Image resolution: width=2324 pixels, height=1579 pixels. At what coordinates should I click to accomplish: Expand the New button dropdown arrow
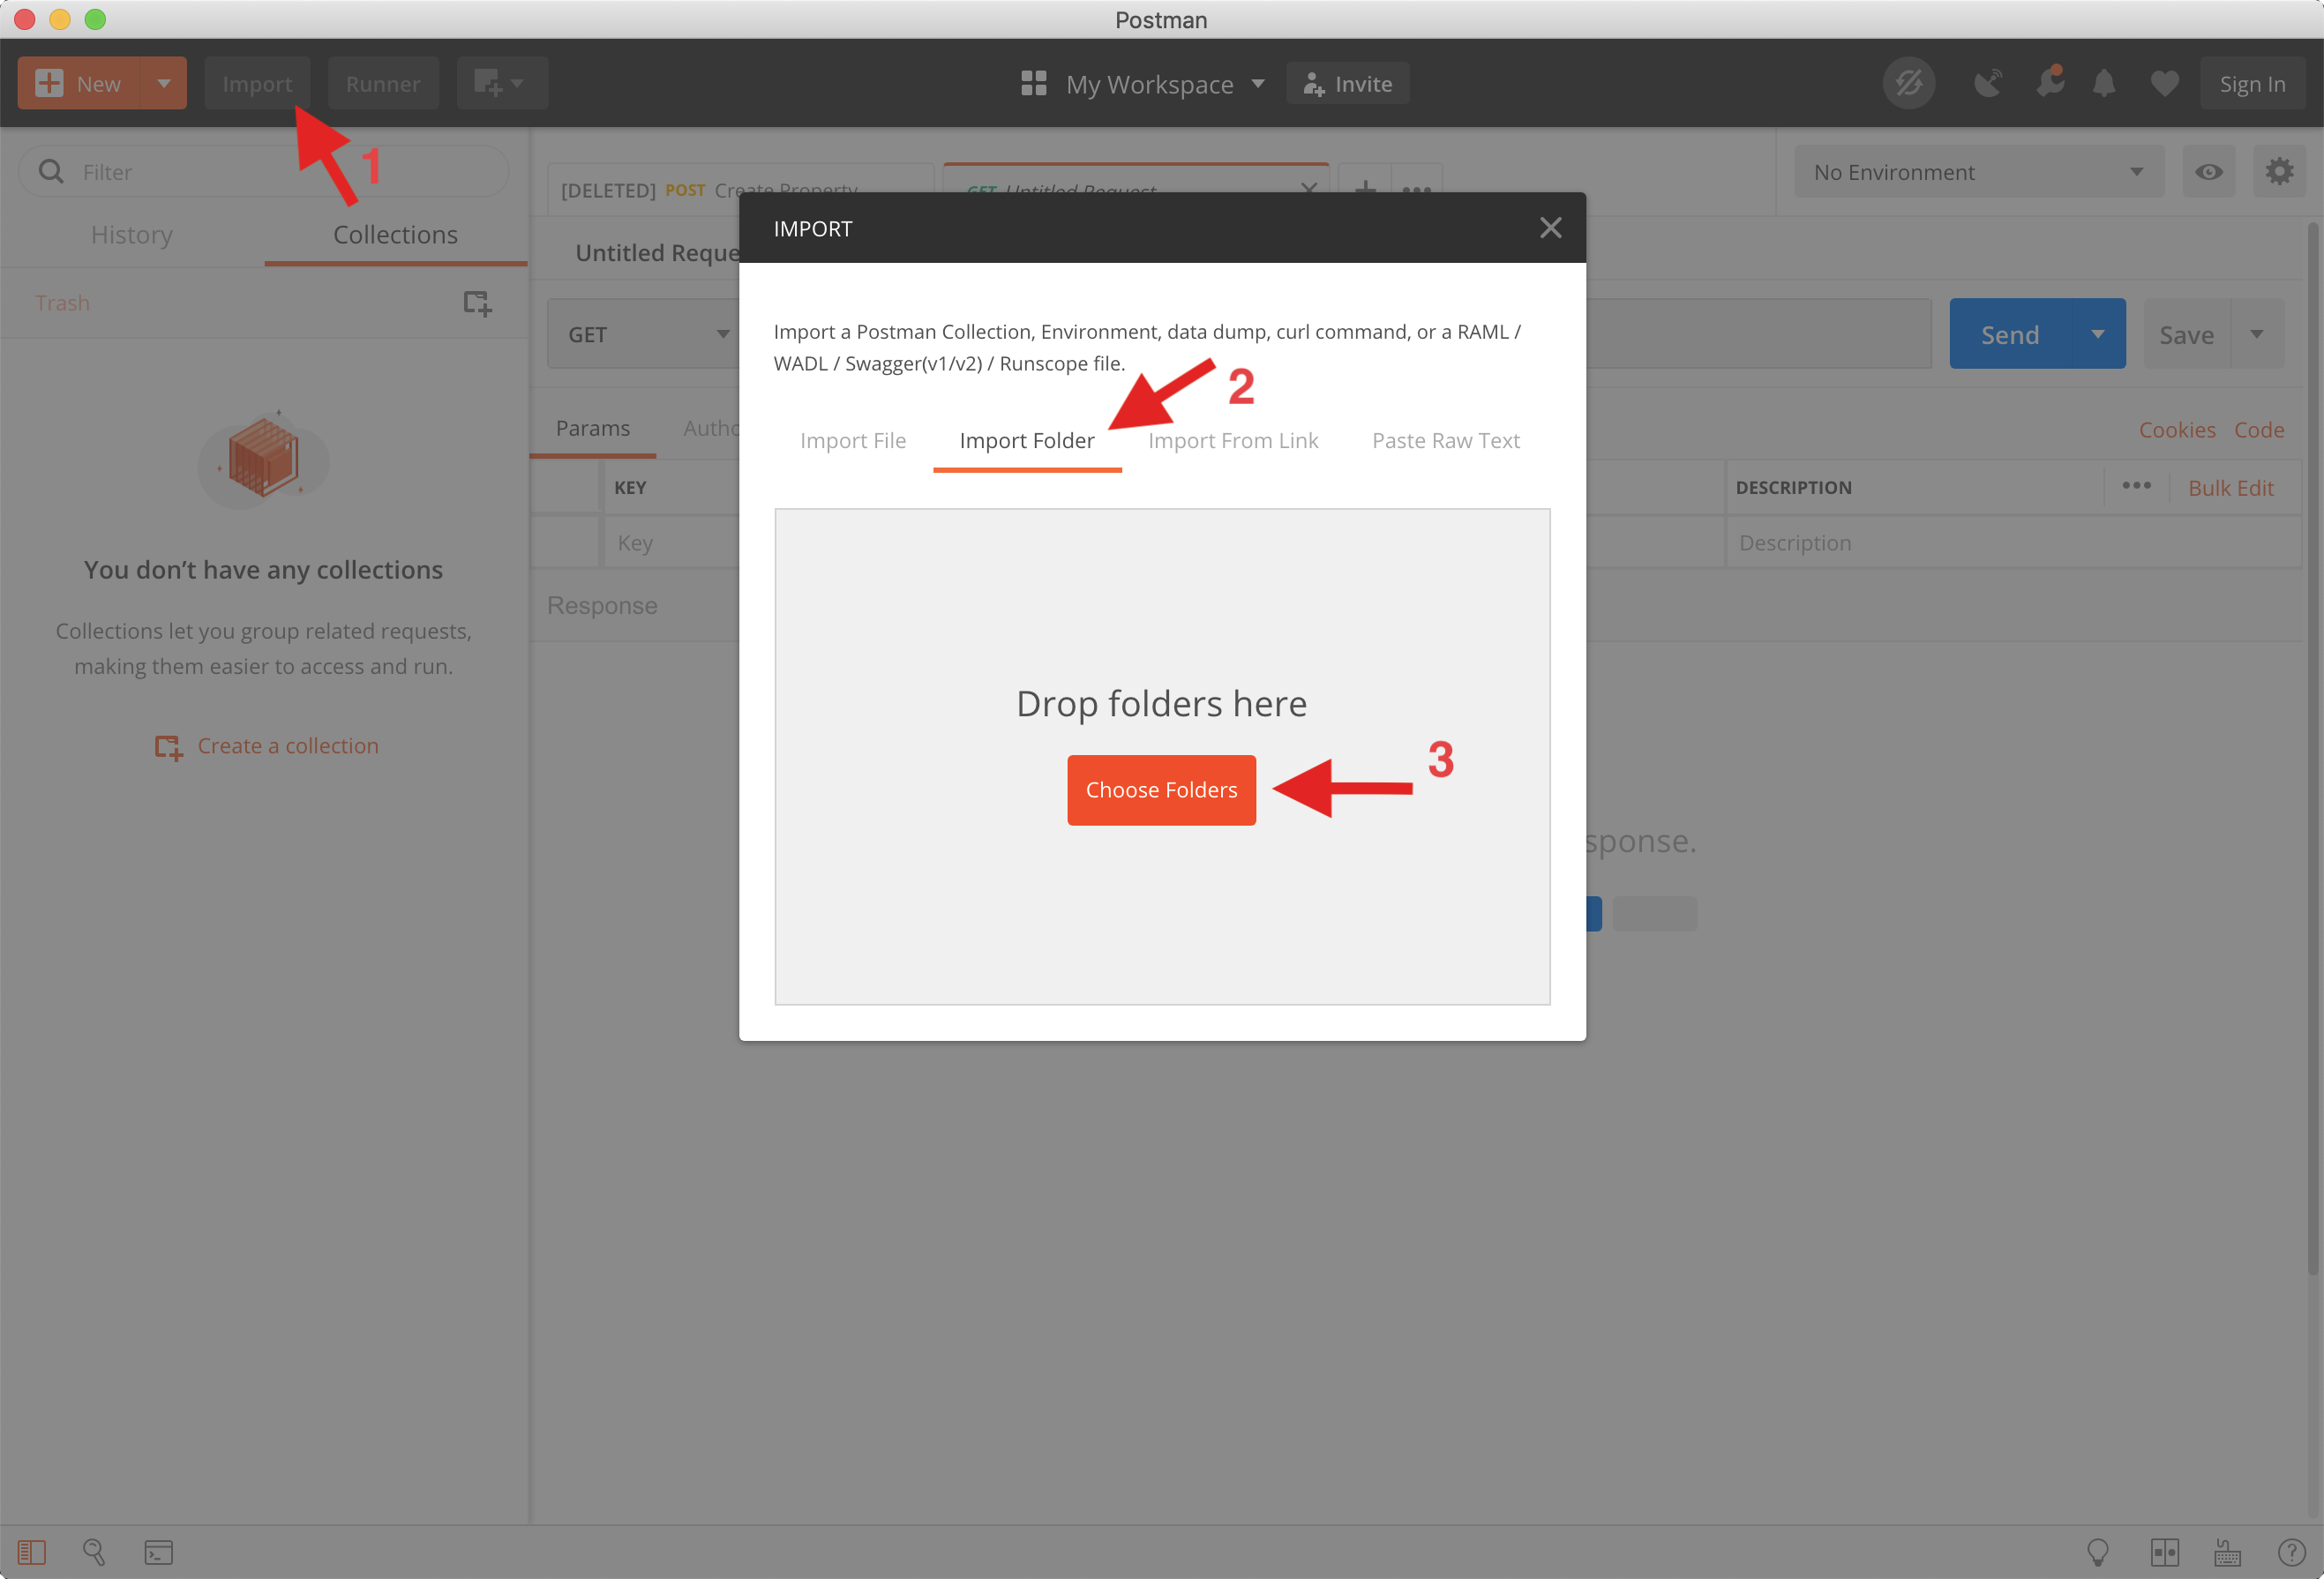(x=163, y=83)
